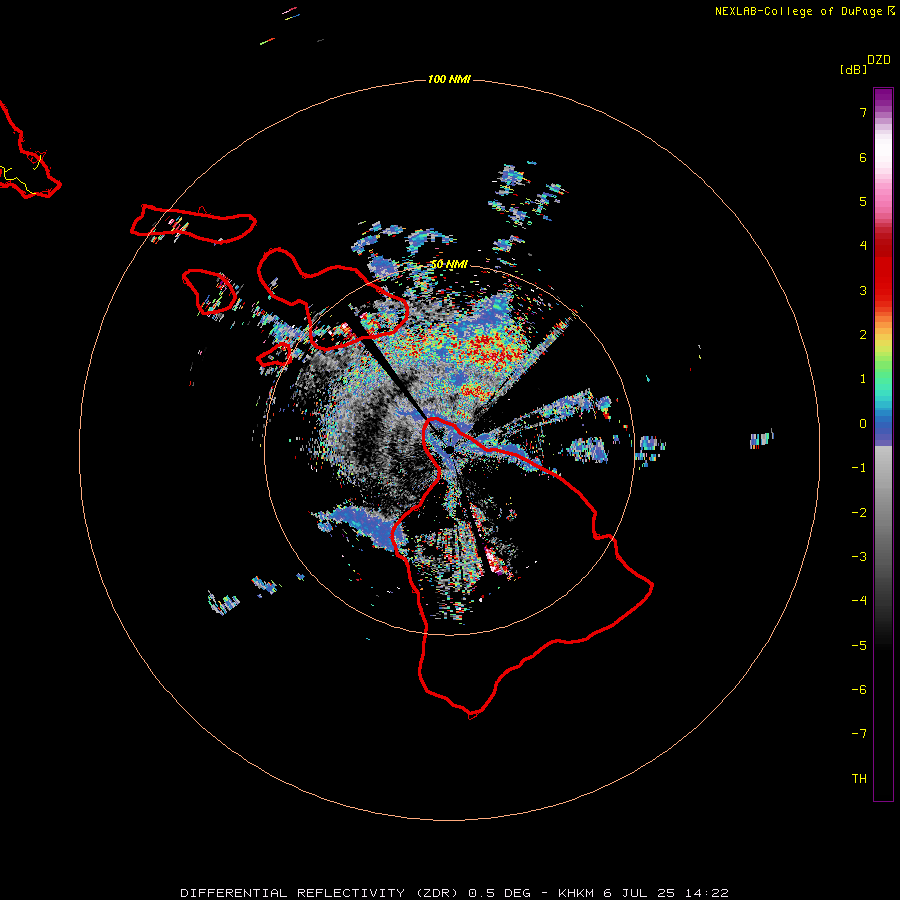
Task: Click the 6 value on color scale
Action: click(863, 157)
